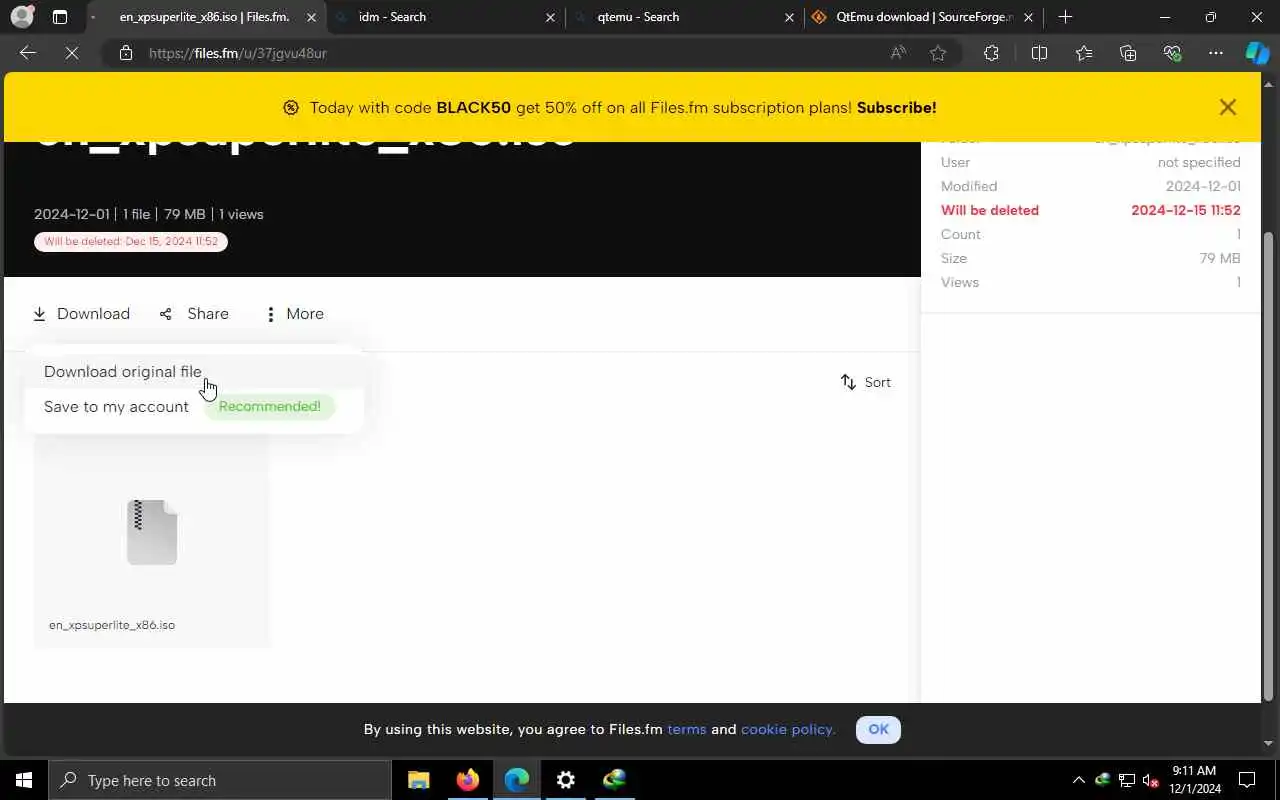The width and height of the screenshot is (1280, 800).
Task: Open the Share button
Action: tap(194, 314)
